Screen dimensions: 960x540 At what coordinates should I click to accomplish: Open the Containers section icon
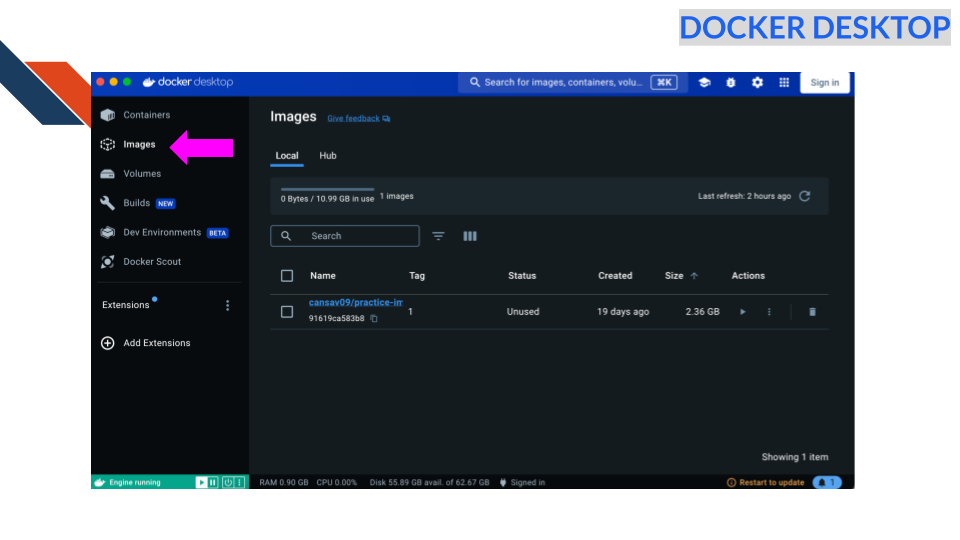click(108, 115)
